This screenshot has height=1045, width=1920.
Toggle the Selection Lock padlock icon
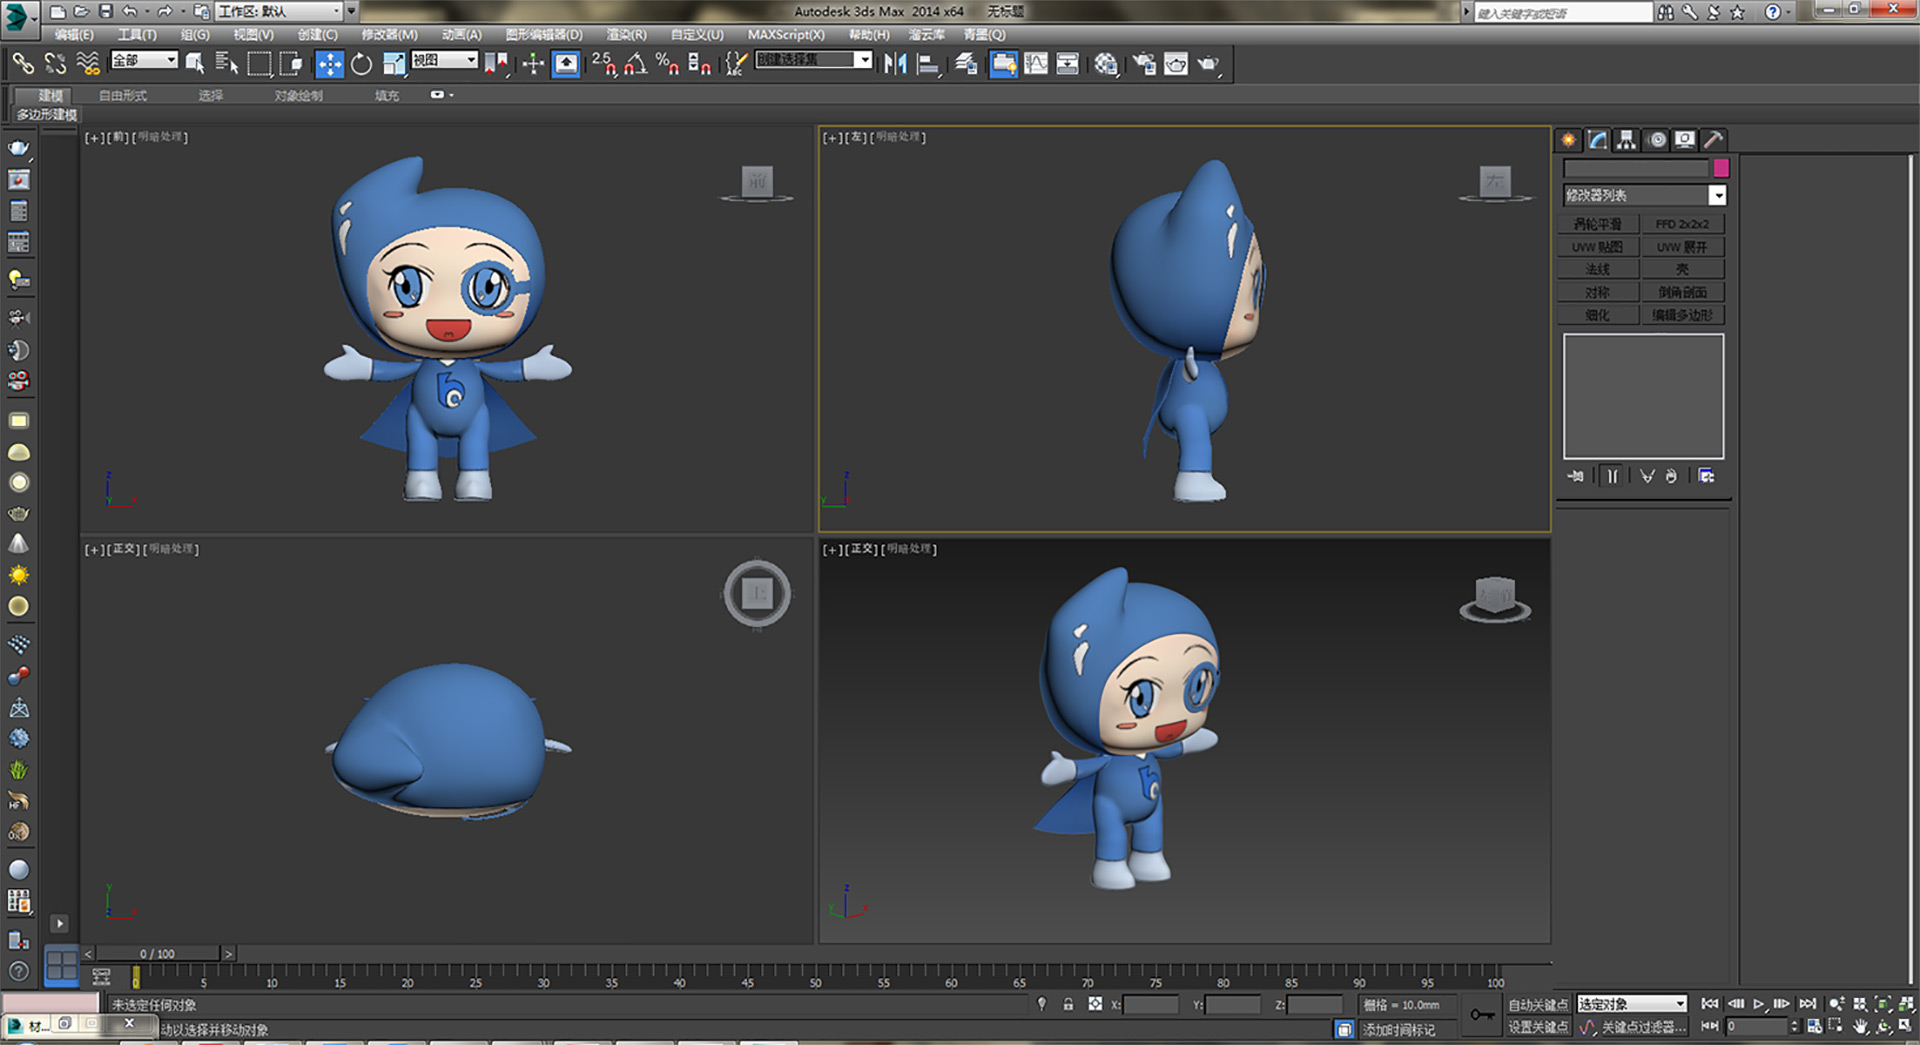coord(1068,1004)
